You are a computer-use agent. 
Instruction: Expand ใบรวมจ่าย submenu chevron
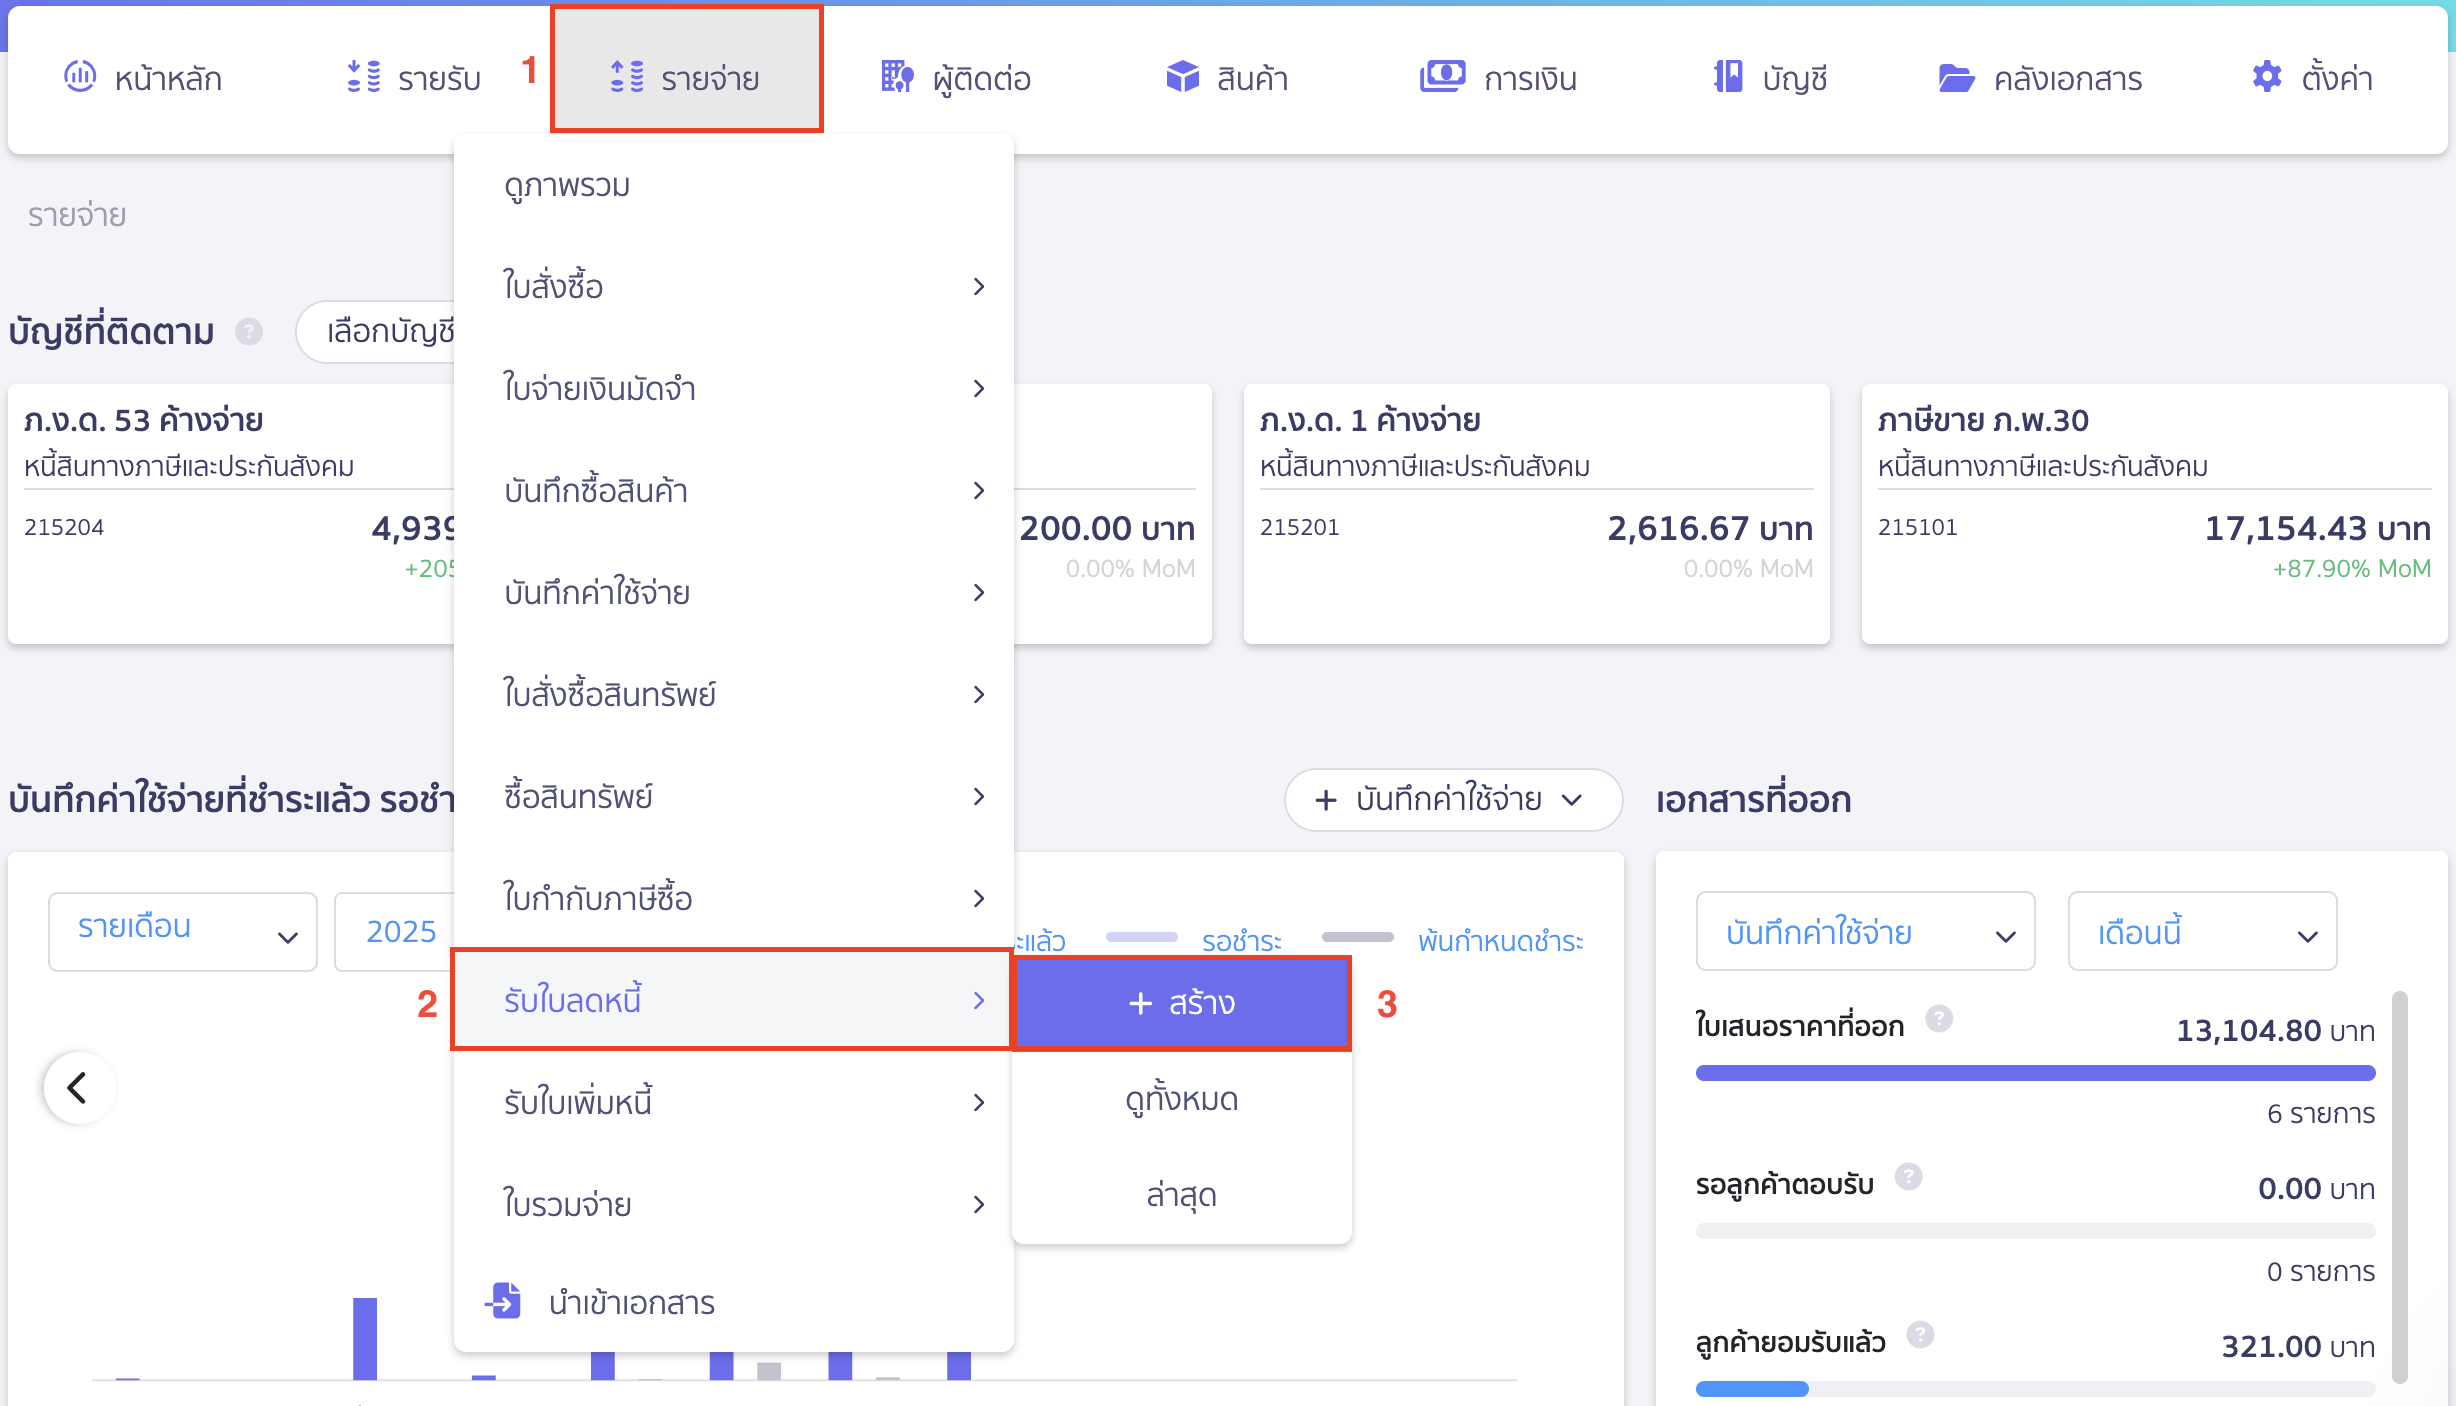[x=979, y=1205]
